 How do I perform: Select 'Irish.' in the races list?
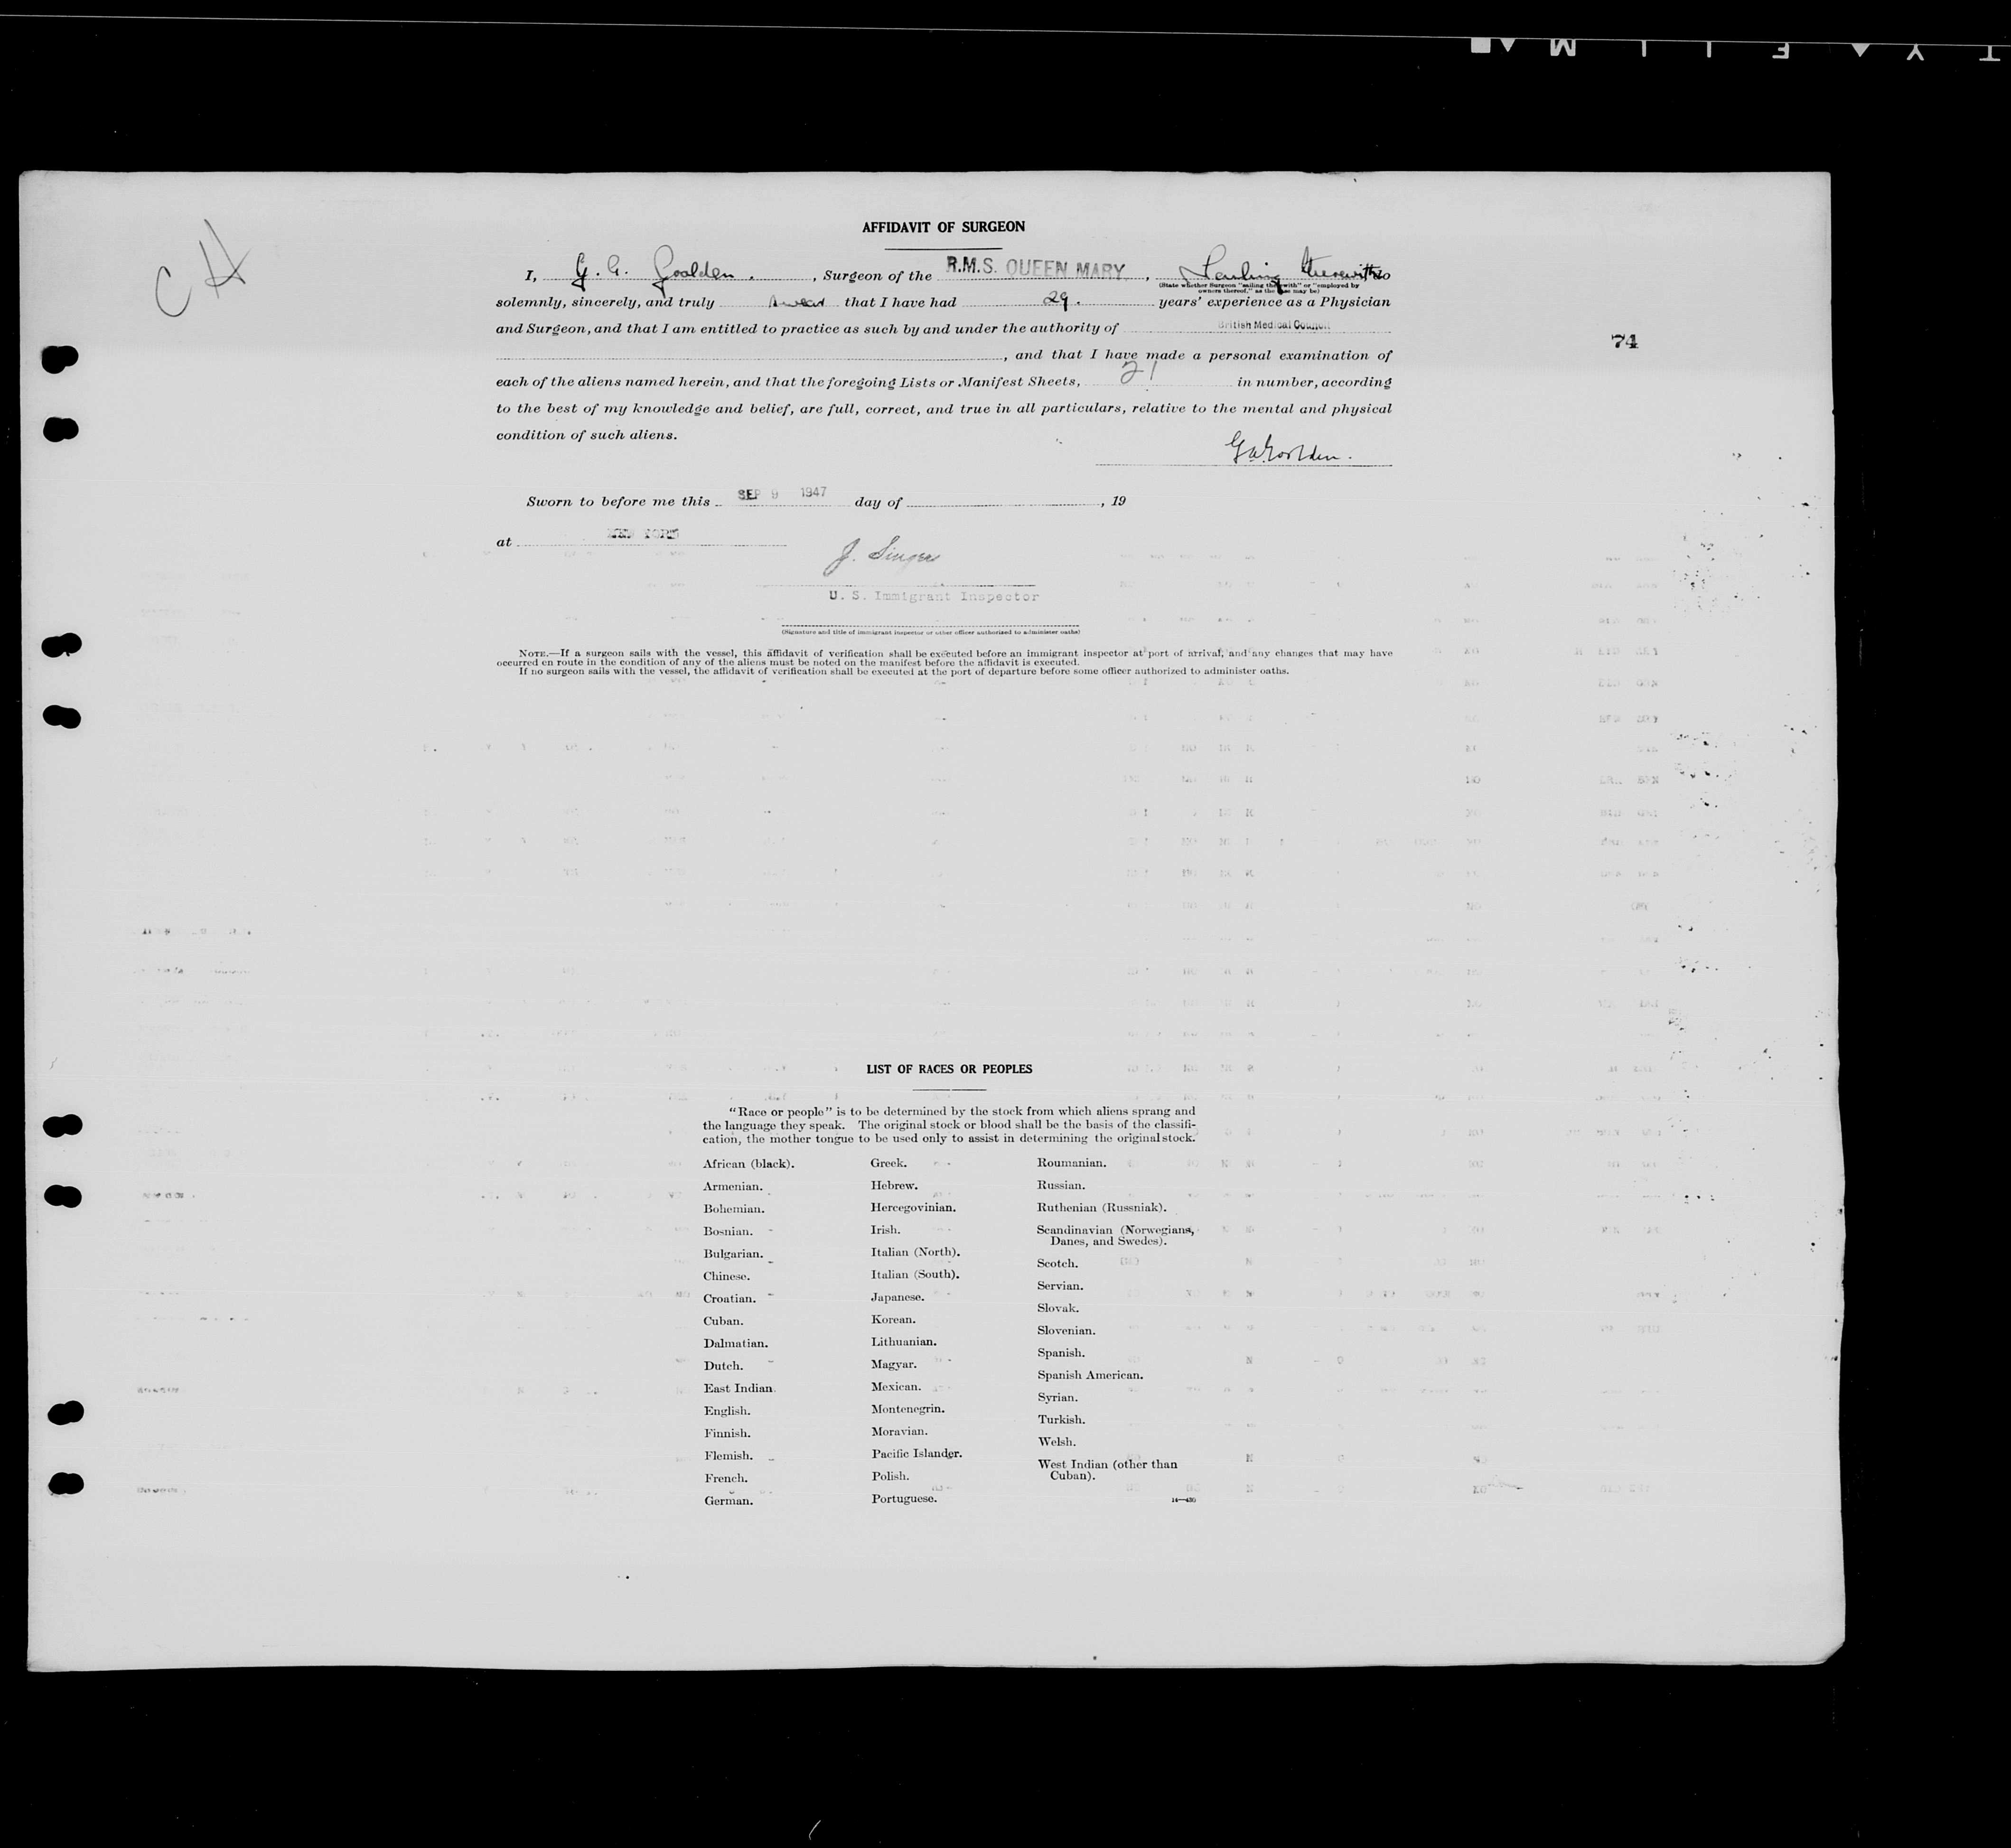pyautogui.click(x=886, y=1230)
